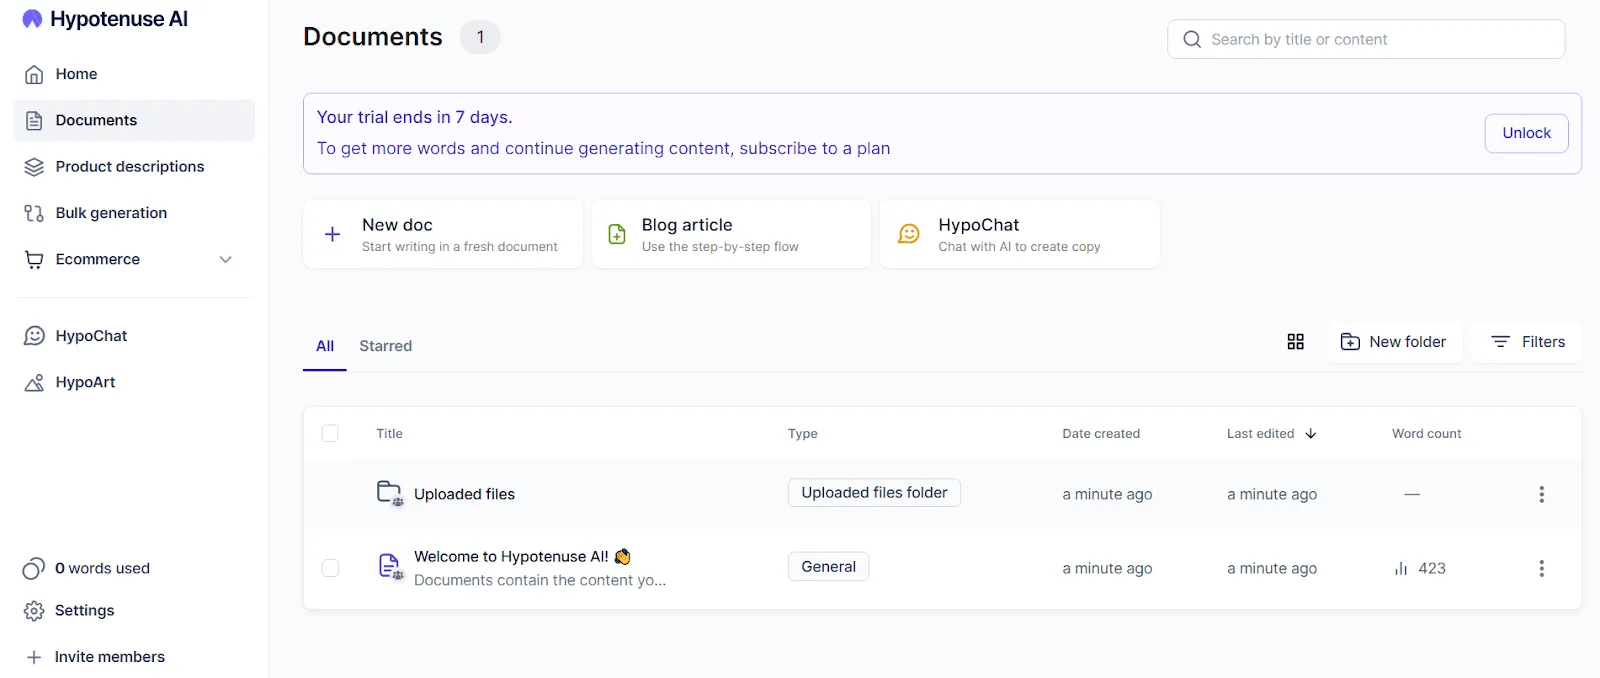Click 'Documents contain the content yo...' preview
Screen dimensions: 1600x678
(540, 580)
